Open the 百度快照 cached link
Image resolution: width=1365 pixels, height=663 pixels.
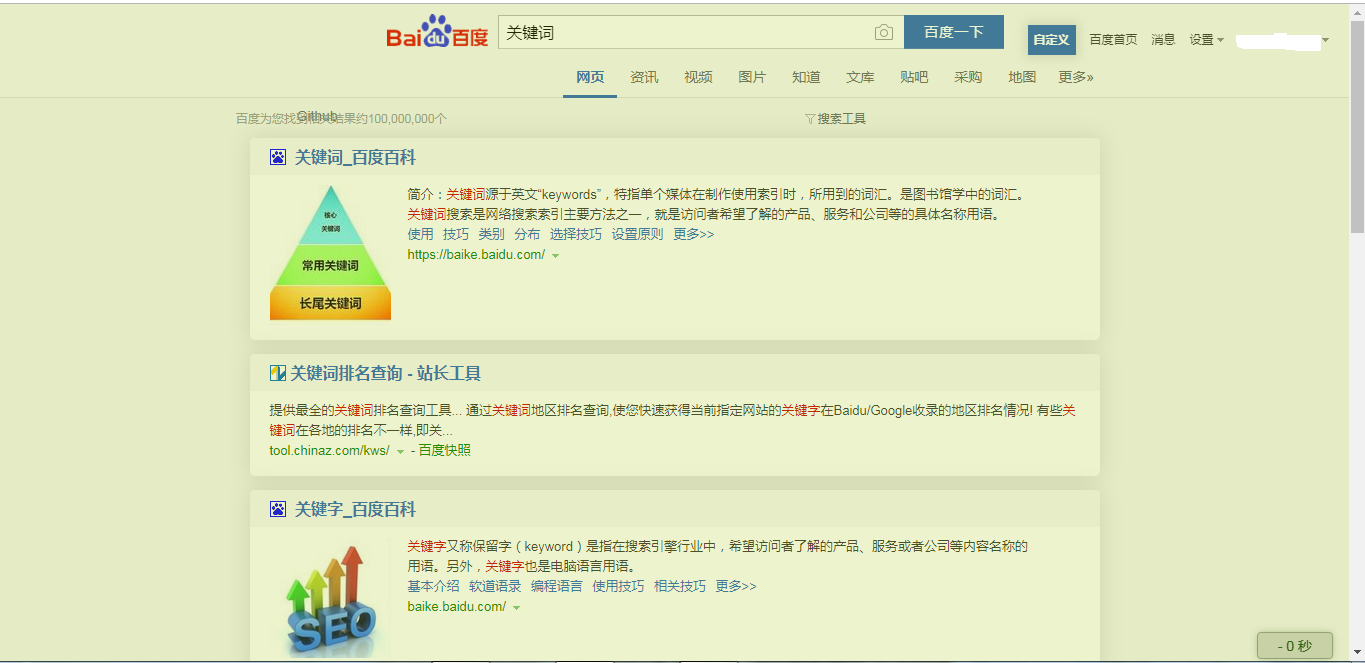pyautogui.click(x=445, y=451)
